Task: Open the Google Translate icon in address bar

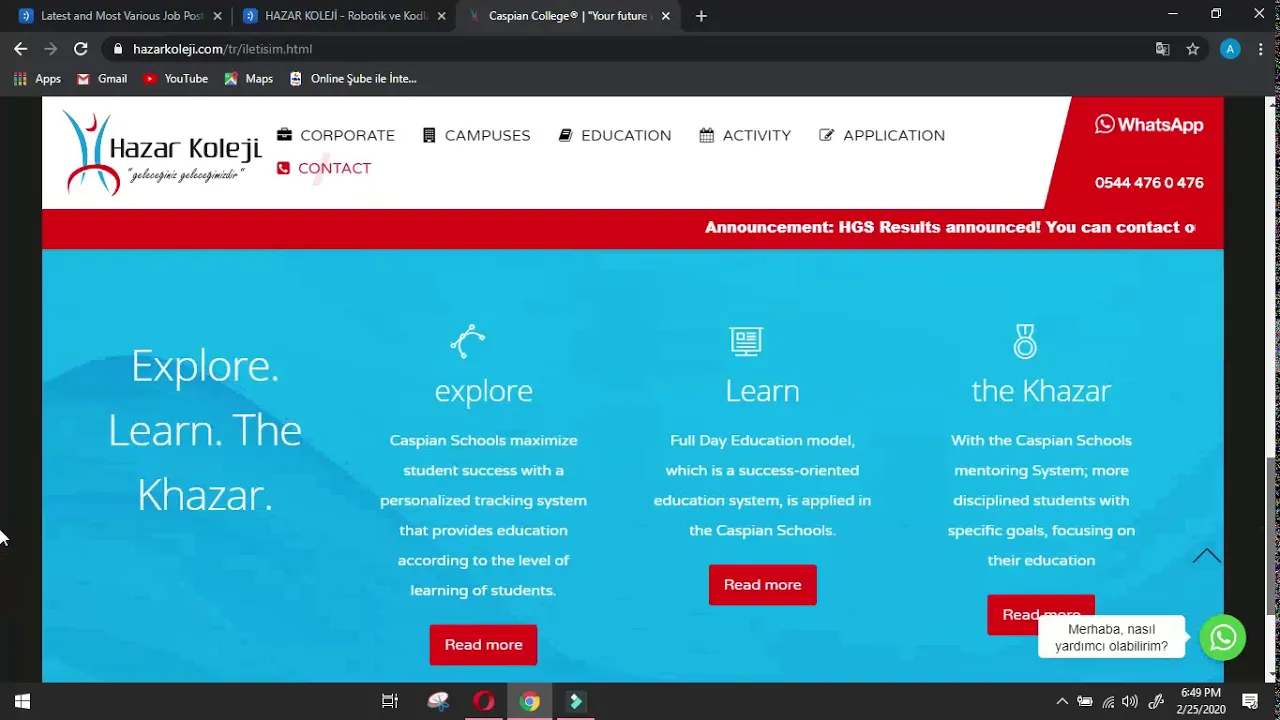Action: click(1162, 49)
